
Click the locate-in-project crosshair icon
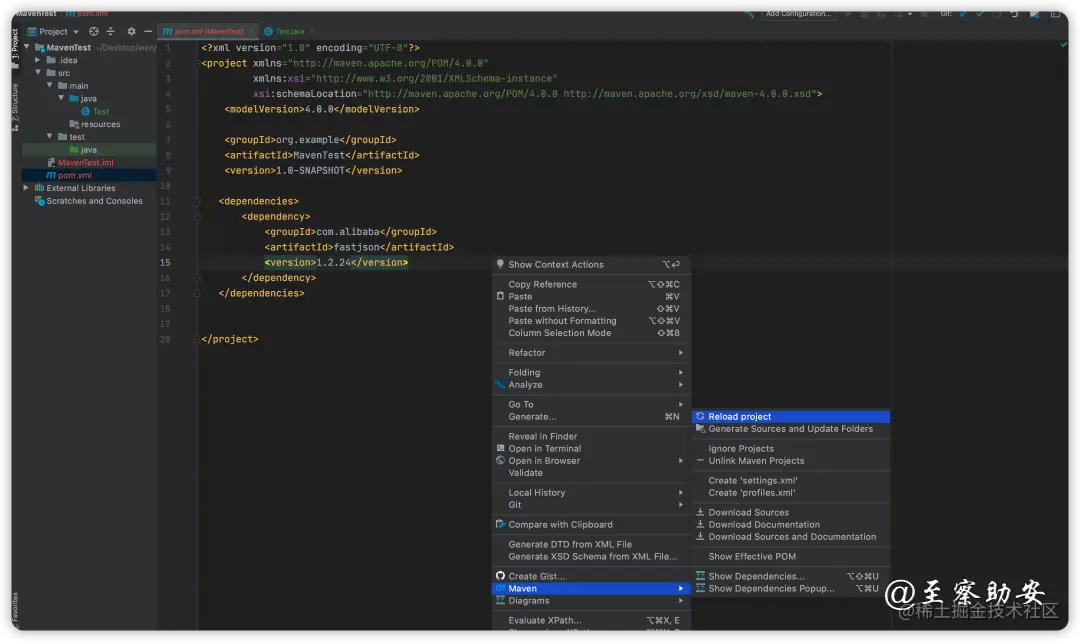point(94,32)
